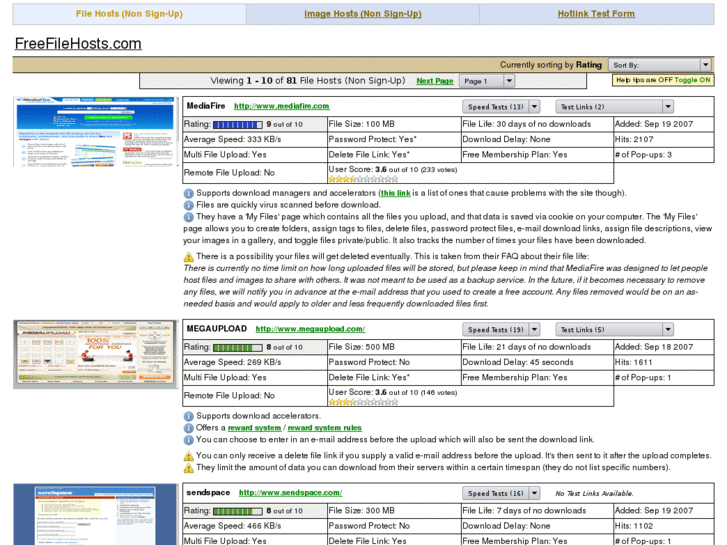Click MEGAUPLOAD user score stars
The width and height of the screenshot is (727, 545).
(363, 402)
